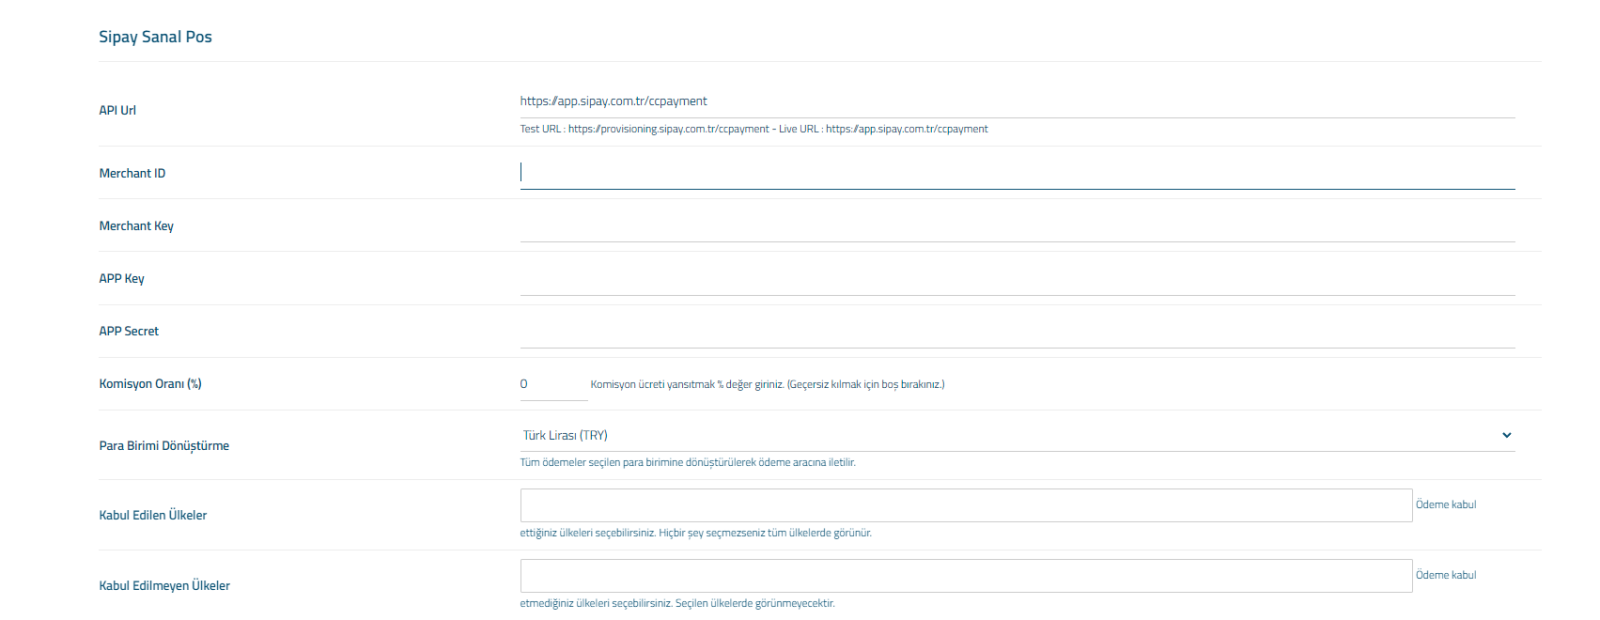The width and height of the screenshot is (1600, 620).
Task: Click the 'etmediğiniz ülkeleri seçebilirsiniz' hint text
Action: [x=677, y=603]
